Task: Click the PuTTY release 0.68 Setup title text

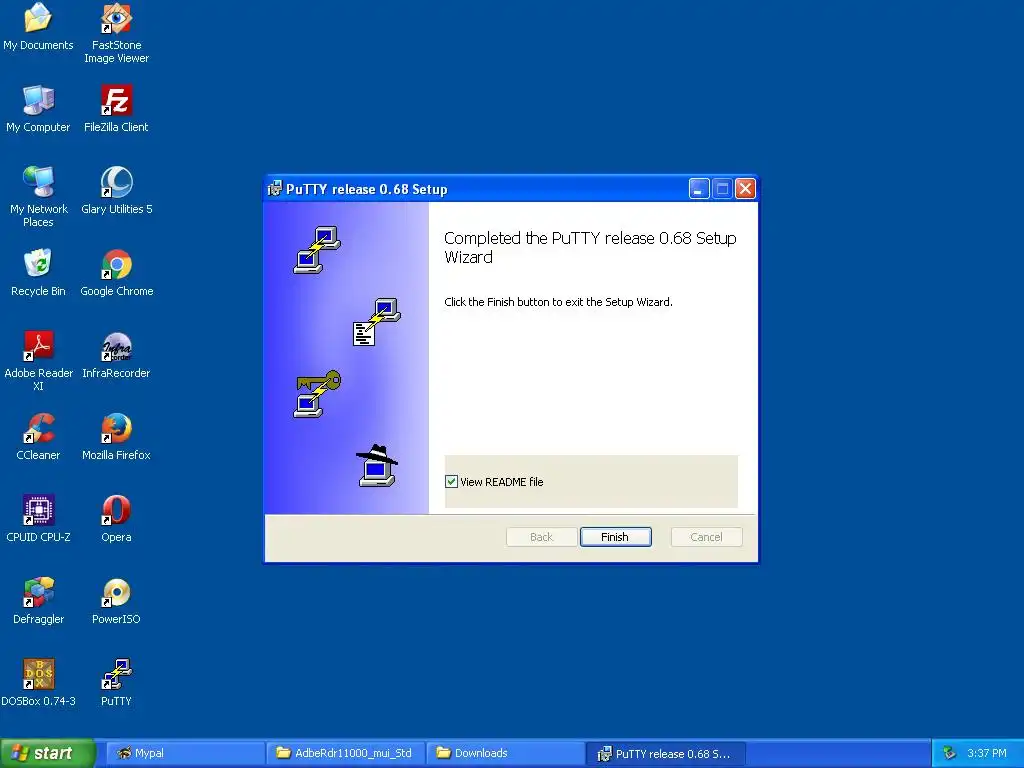Action: pyautogui.click(x=366, y=189)
